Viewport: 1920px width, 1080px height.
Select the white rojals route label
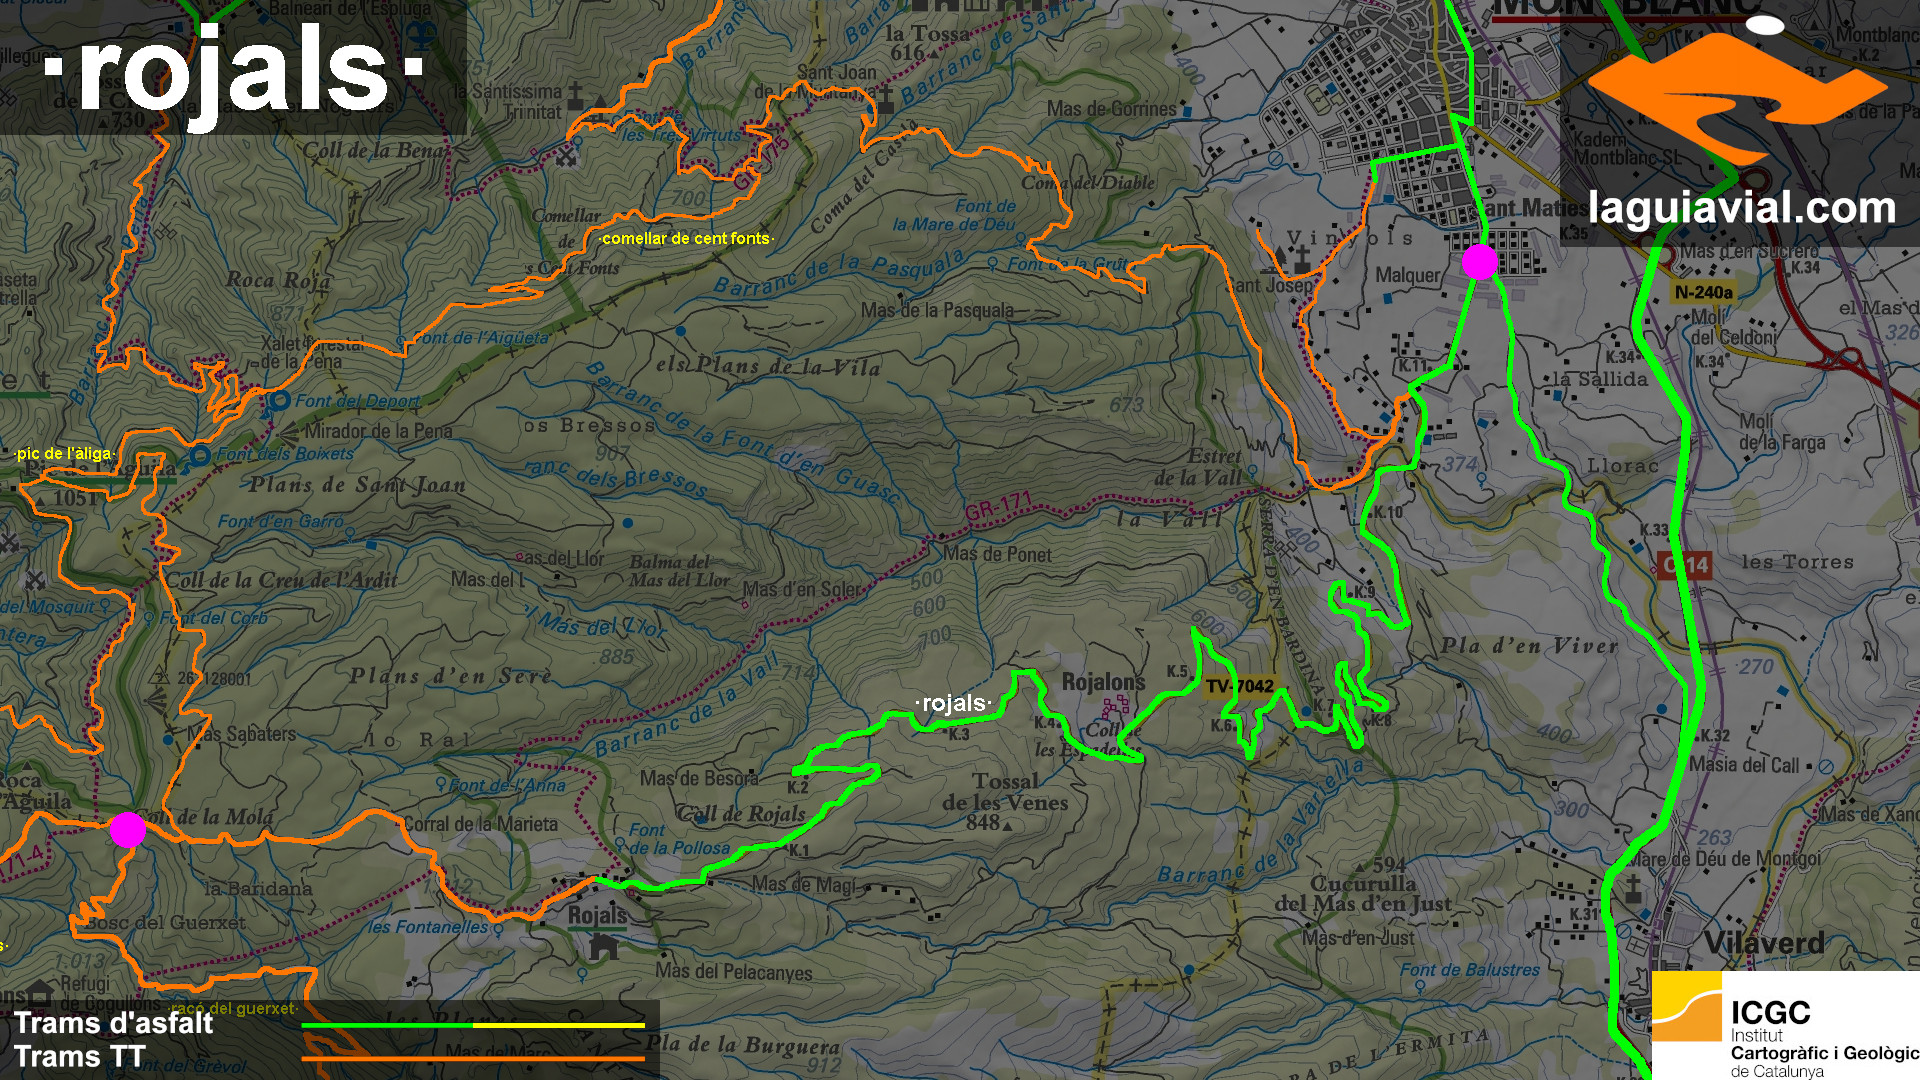coord(953,704)
